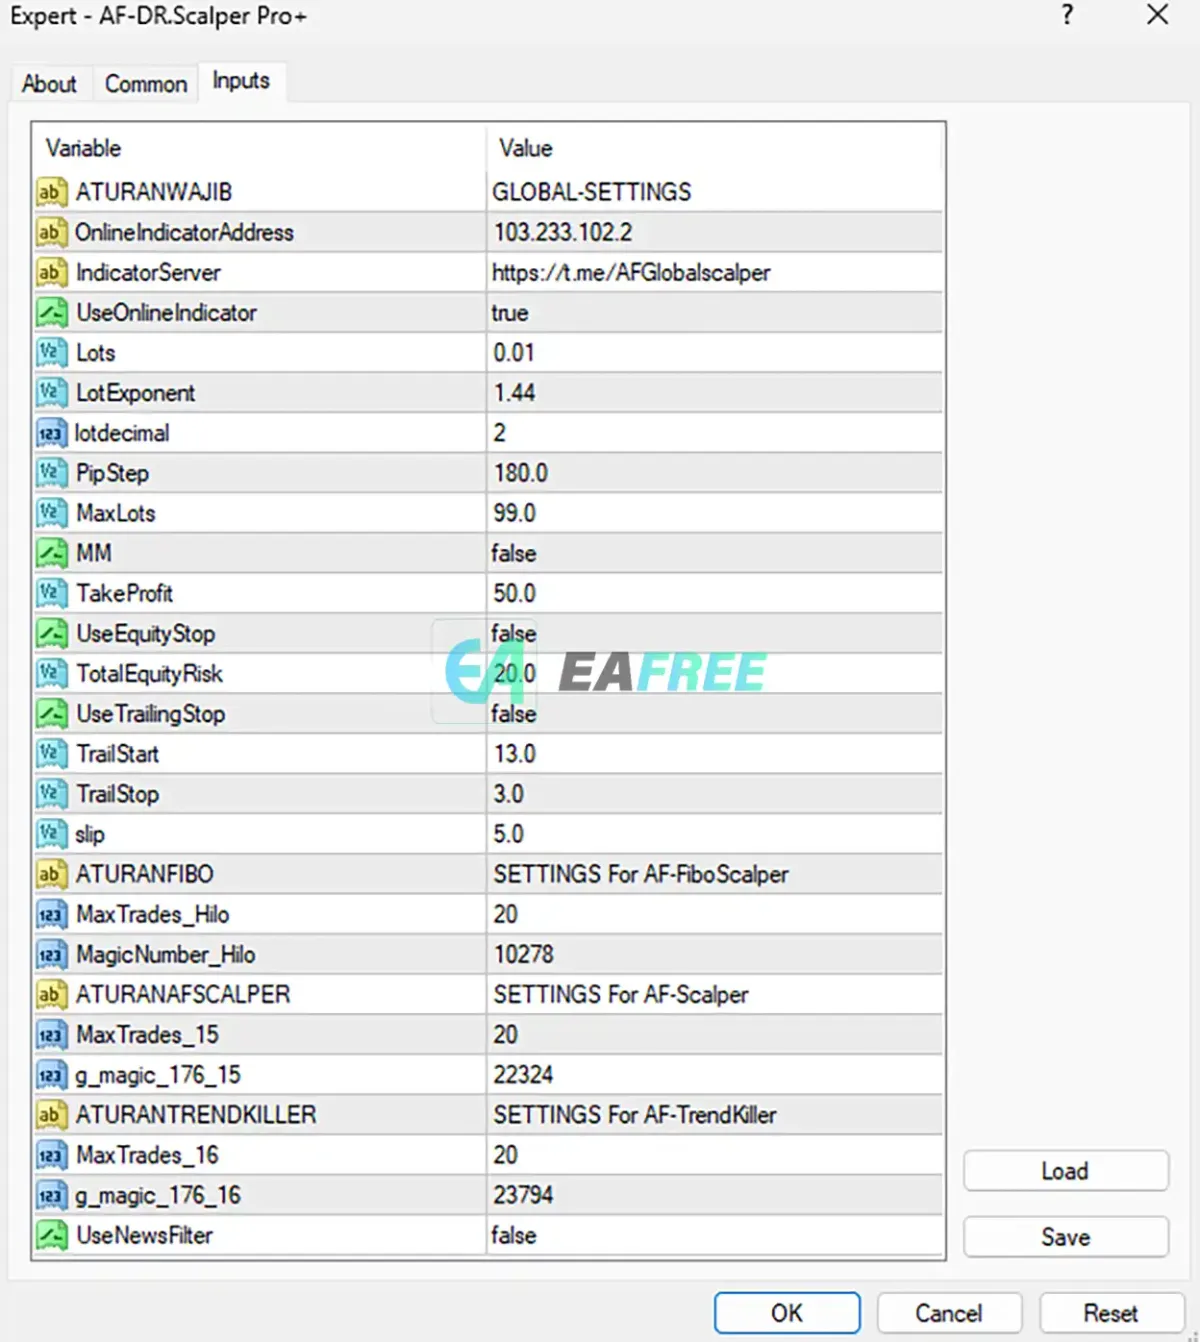Image resolution: width=1200 pixels, height=1342 pixels.
Task: Toggle UseEquityStop value cell
Action: tap(714, 633)
